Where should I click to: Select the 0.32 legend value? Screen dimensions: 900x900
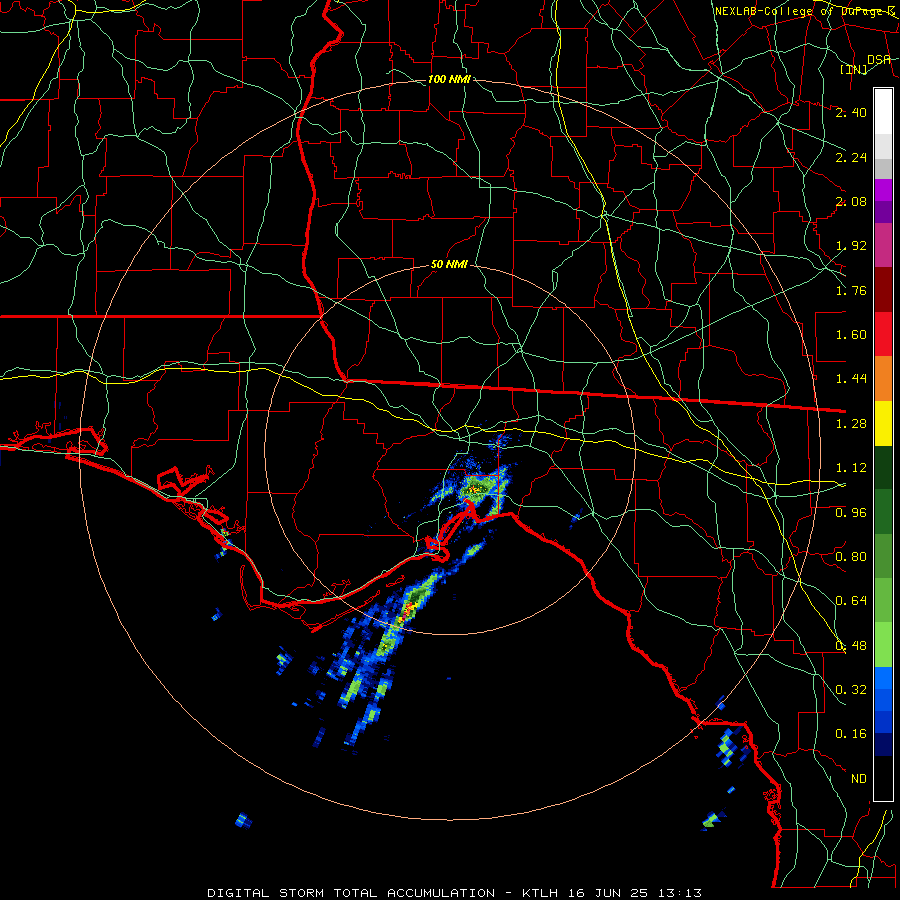[851, 690]
